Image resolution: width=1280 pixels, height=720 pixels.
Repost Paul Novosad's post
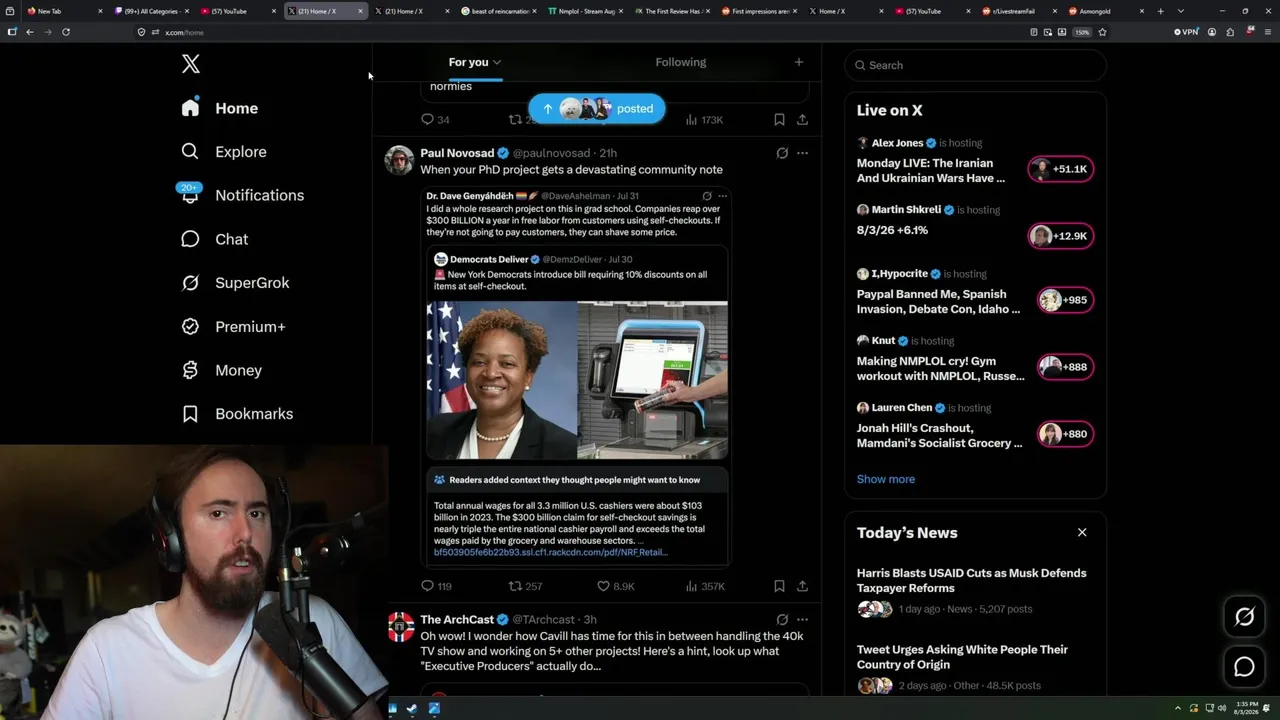click(525, 586)
